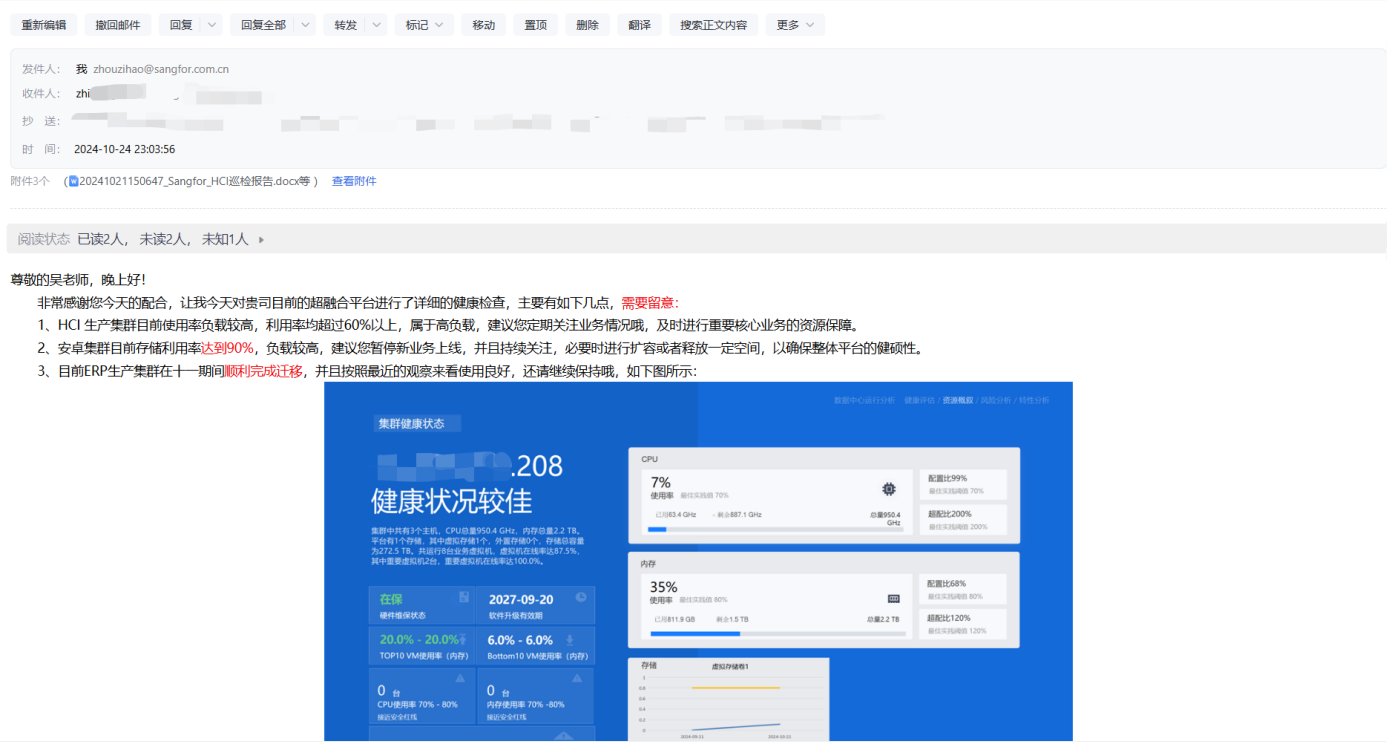Open the 转发 (Forward) dropdown arrow
Viewport: 1387px width, 744px height.
[x=375, y=23]
